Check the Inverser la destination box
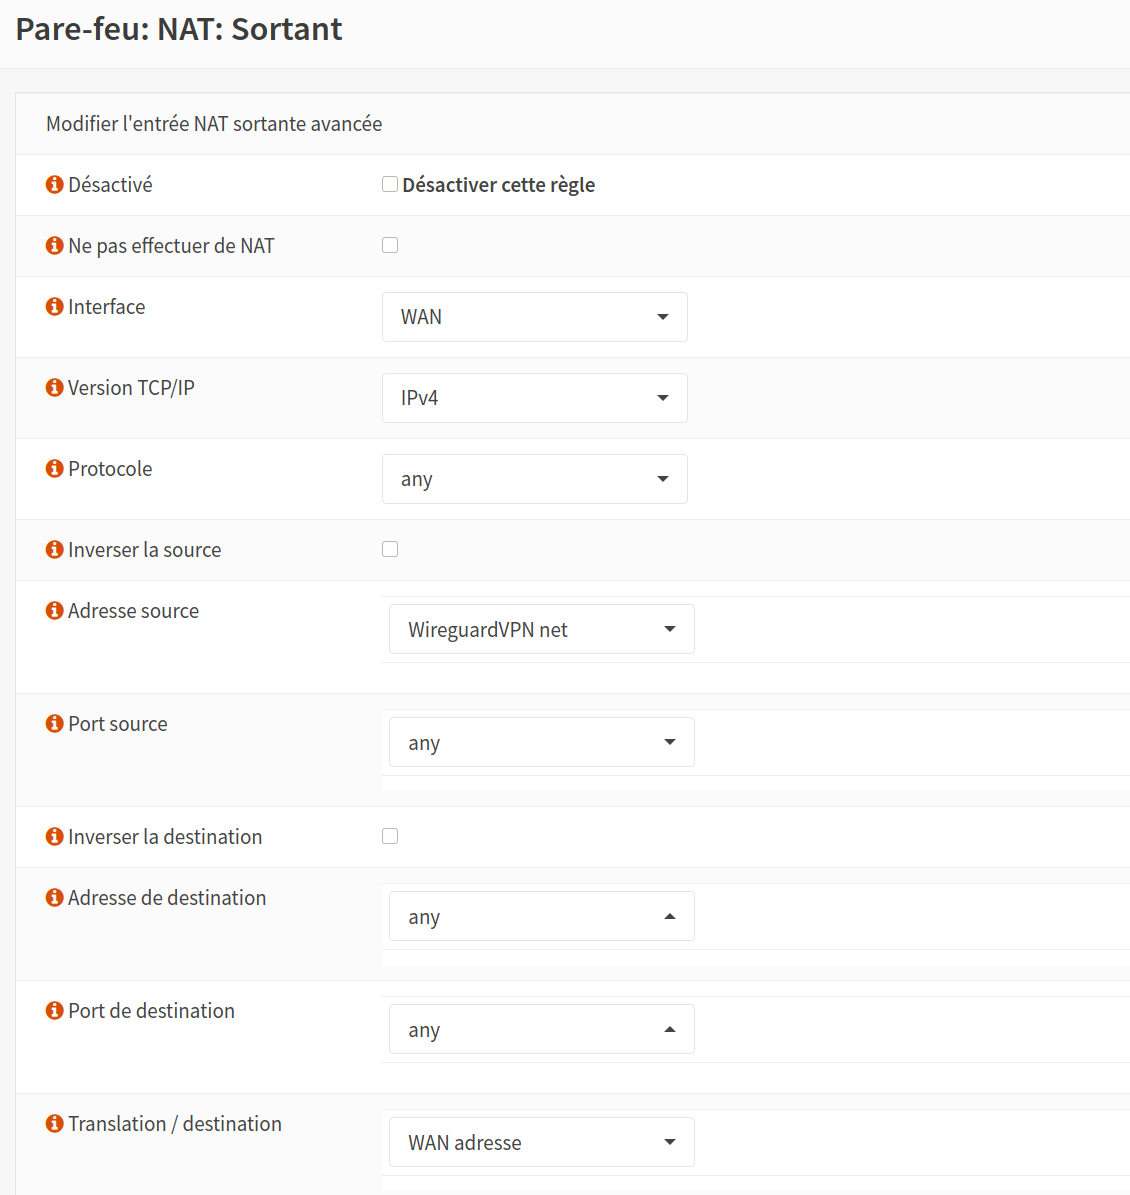The height and width of the screenshot is (1195, 1130). tap(390, 836)
